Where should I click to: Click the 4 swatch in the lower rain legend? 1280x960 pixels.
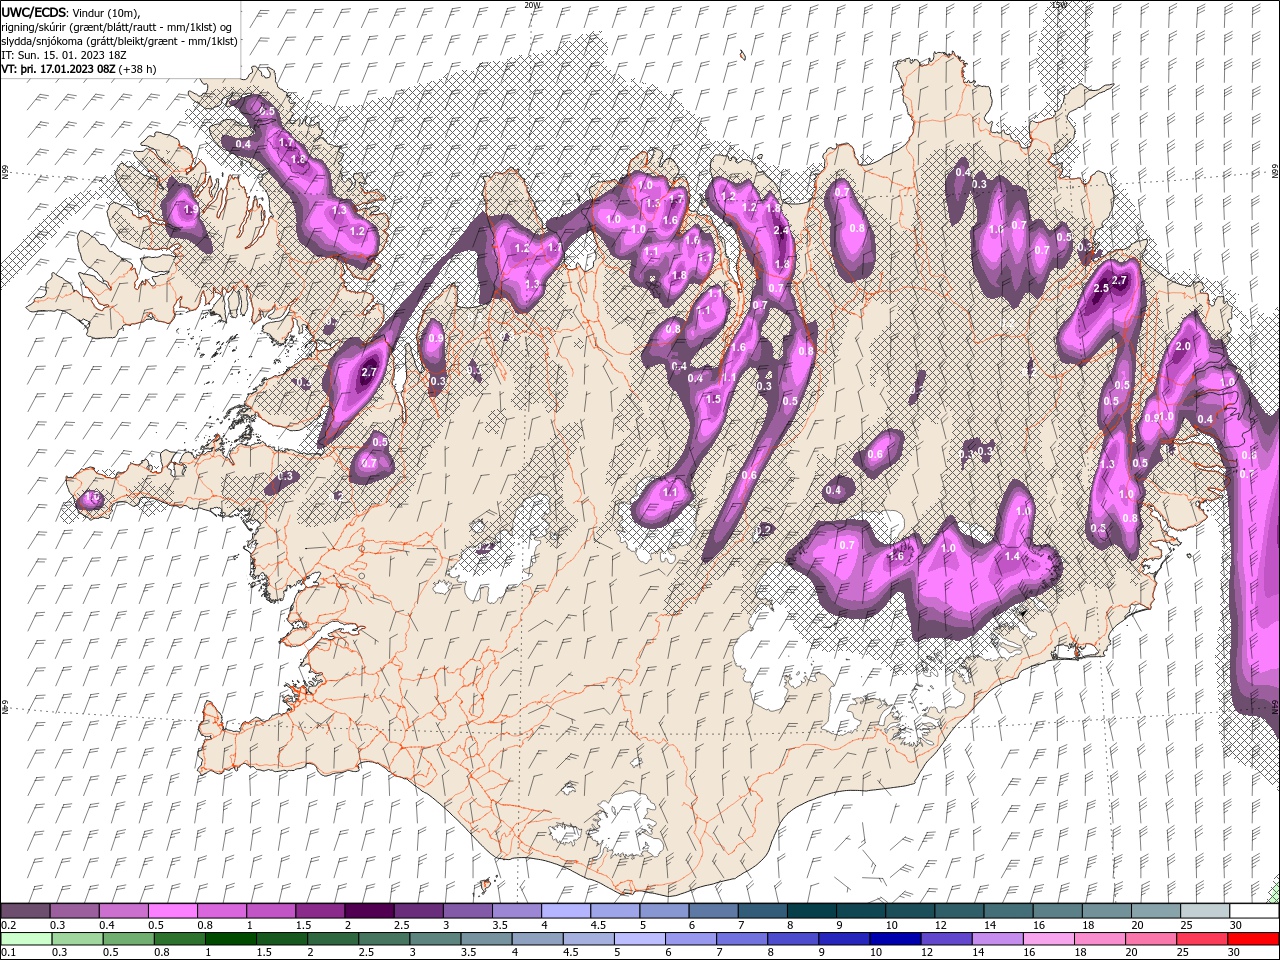537,939
